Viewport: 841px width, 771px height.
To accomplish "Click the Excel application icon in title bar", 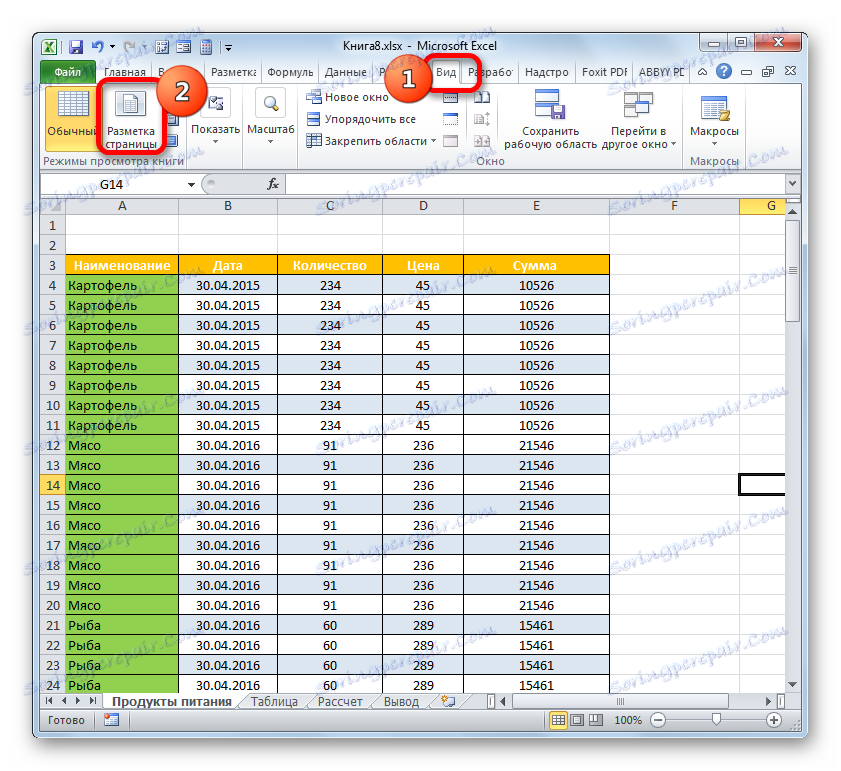I will coord(49,47).
